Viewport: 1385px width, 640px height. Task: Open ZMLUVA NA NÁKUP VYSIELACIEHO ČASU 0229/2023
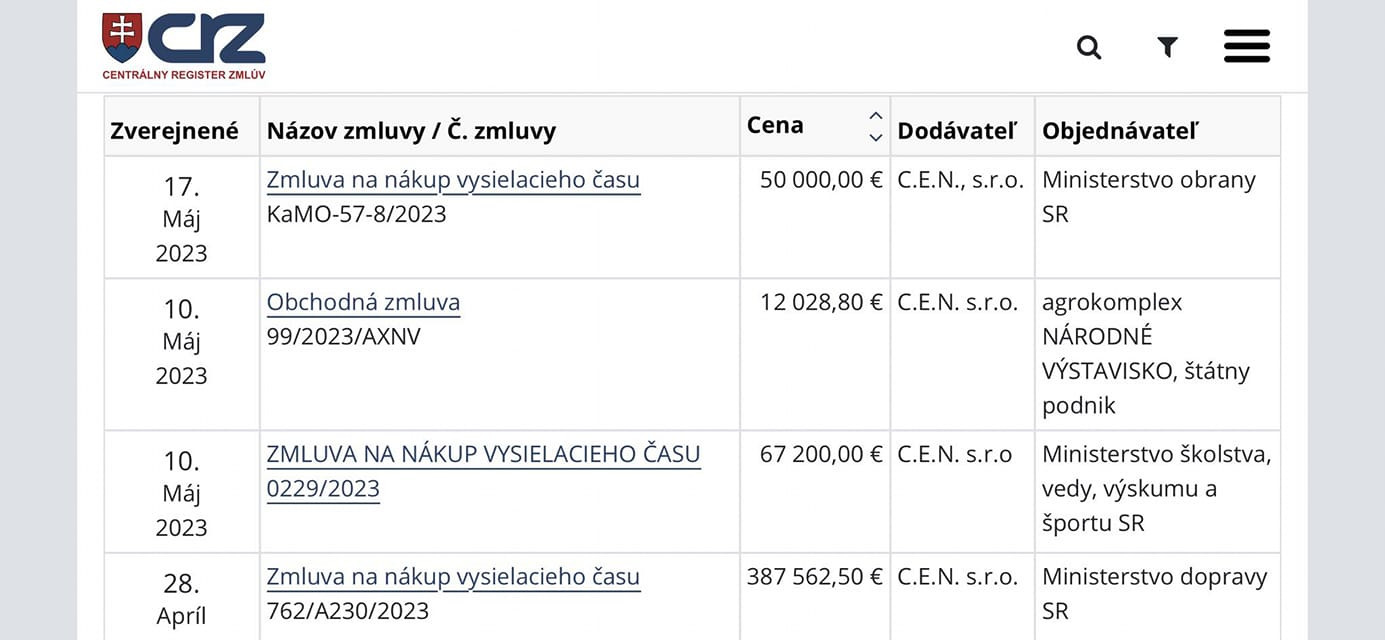pos(483,455)
